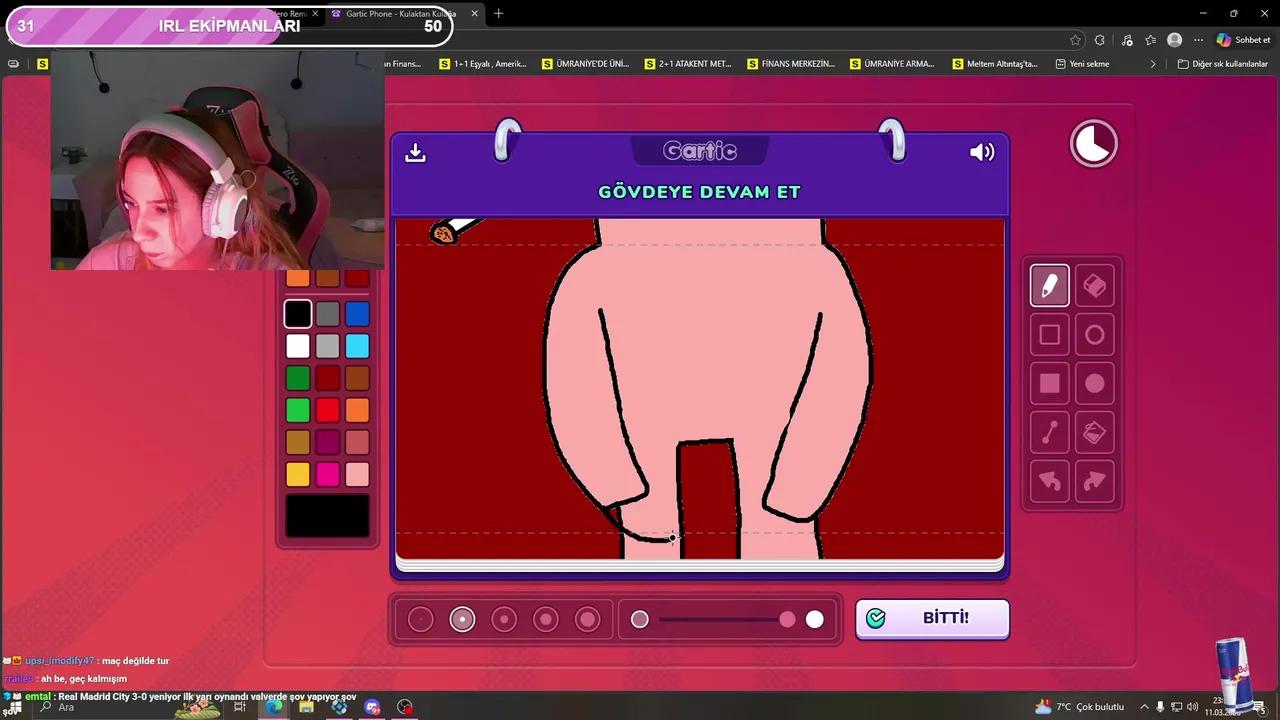This screenshot has height=720, width=1280.
Task: Select the paint bucket fill tool
Action: pos(1094,432)
